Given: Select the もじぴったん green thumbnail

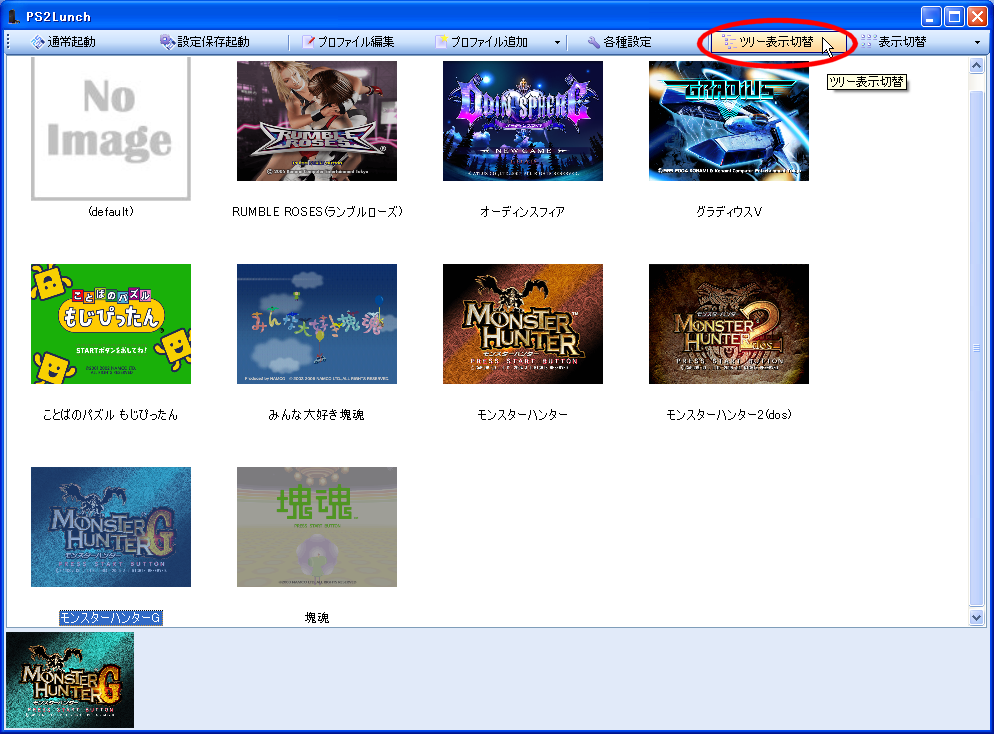Looking at the screenshot, I should [111, 324].
